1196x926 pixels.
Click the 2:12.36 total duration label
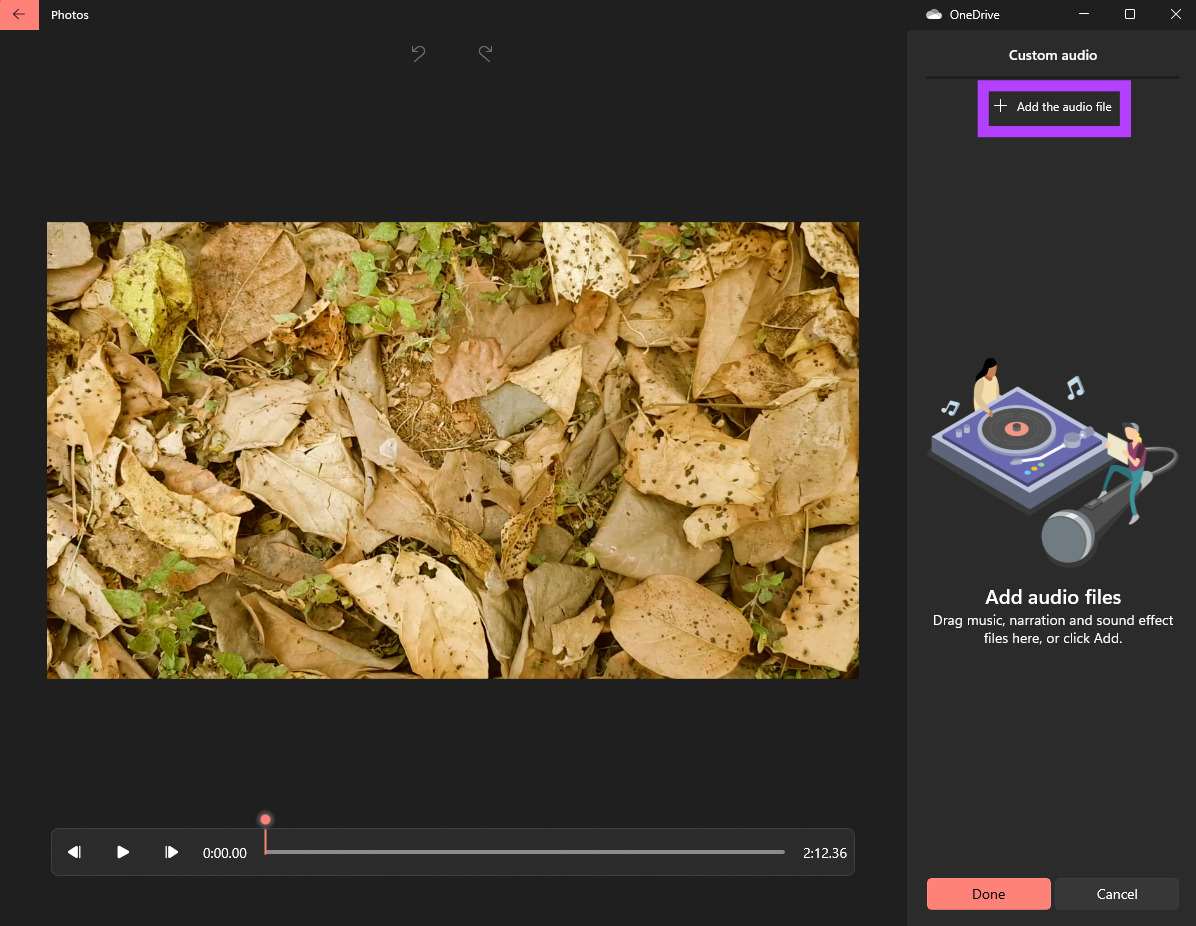(824, 853)
